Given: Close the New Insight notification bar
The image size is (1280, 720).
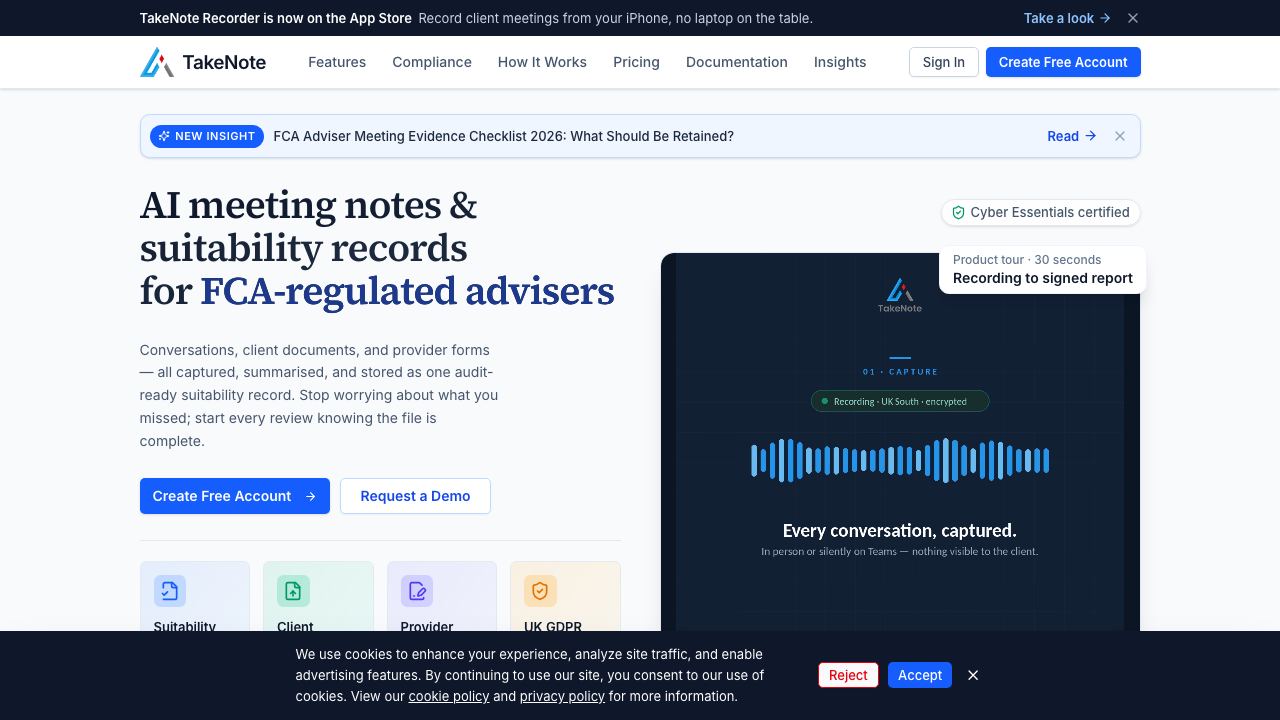Looking at the screenshot, I should [1120, 136].
